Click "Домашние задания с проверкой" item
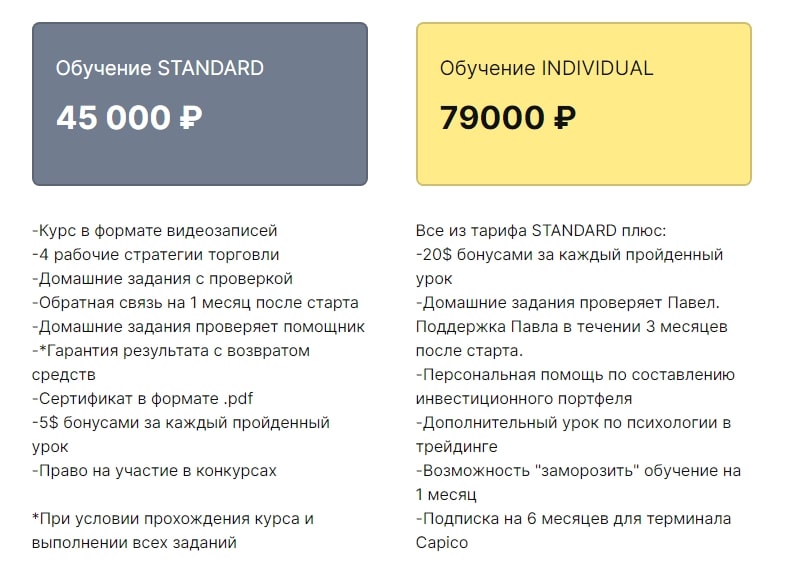Viewport: 785px width, 565px height. (162, 279)
